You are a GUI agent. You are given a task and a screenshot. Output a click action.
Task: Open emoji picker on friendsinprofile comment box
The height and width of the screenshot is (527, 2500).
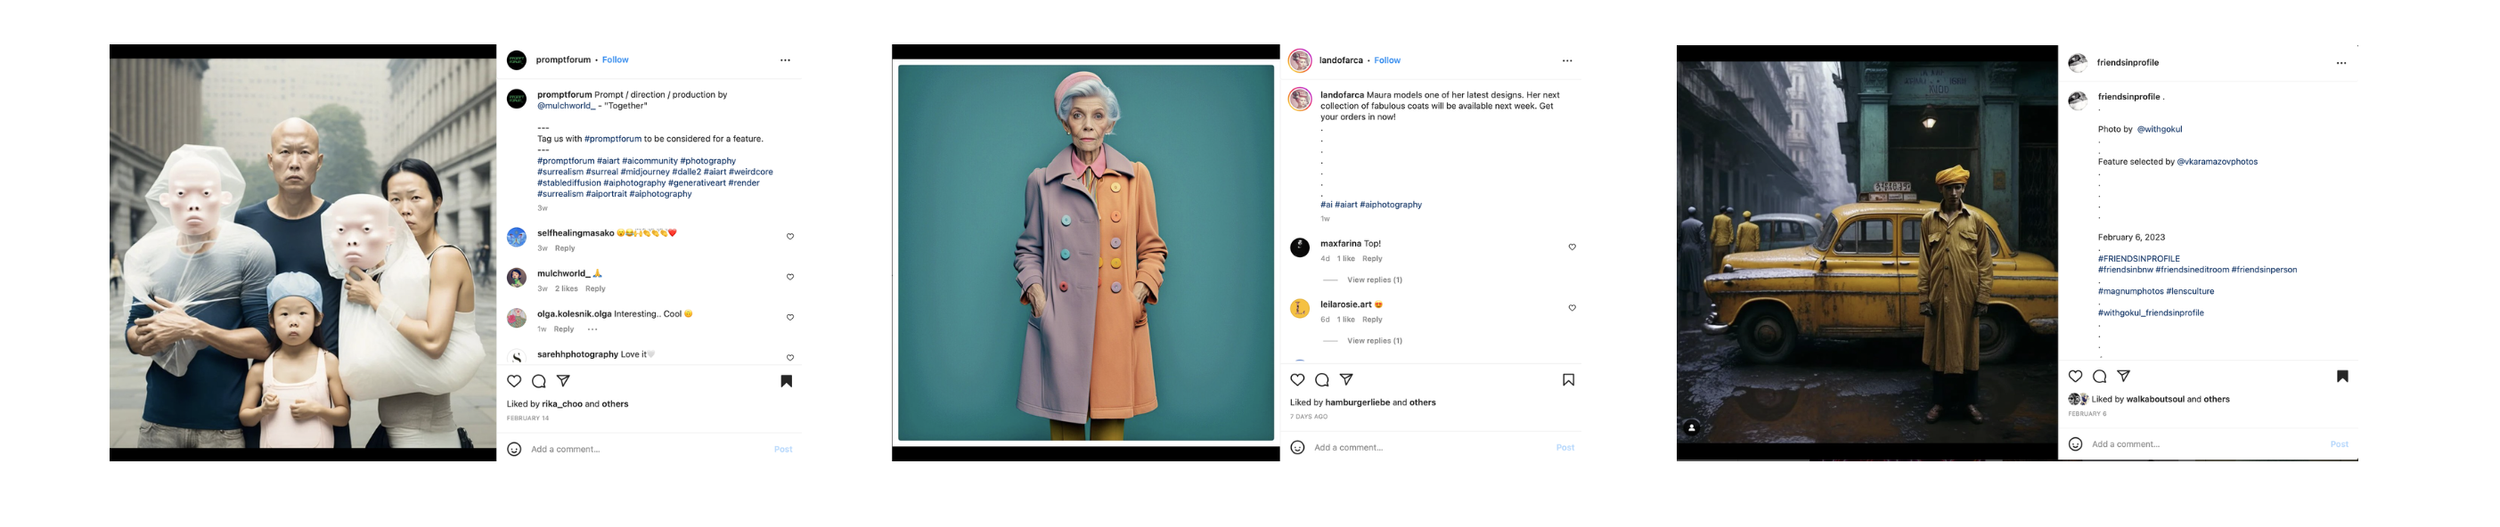(2075, 444)
